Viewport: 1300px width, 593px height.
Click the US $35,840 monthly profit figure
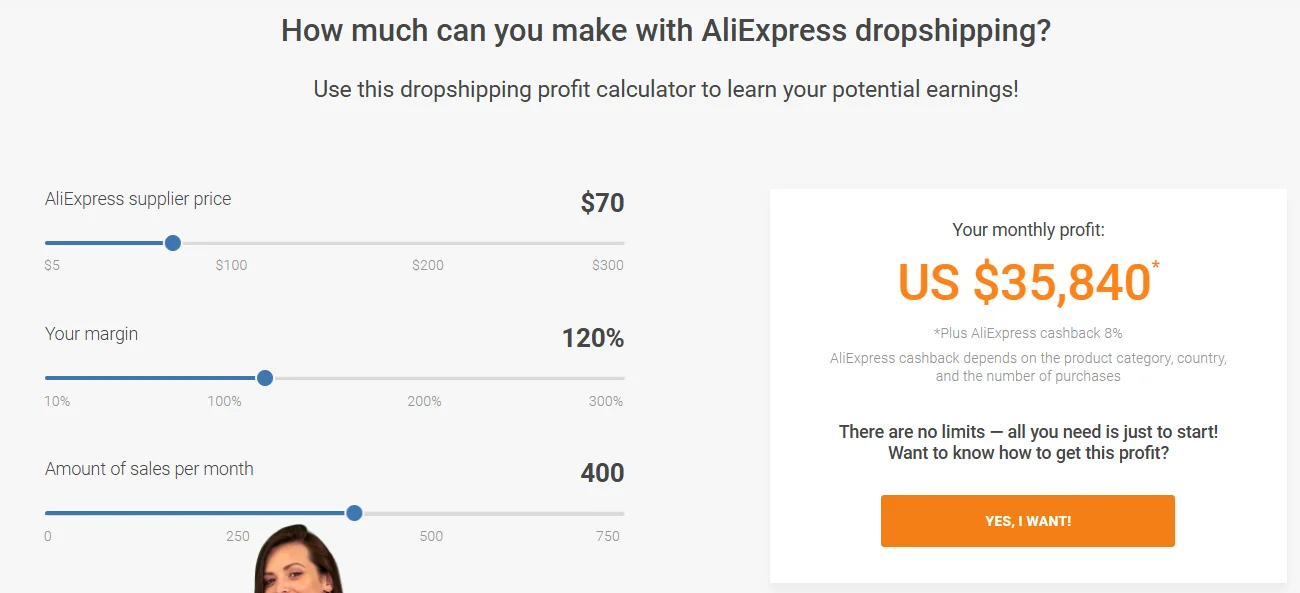tap(1024, 282)
